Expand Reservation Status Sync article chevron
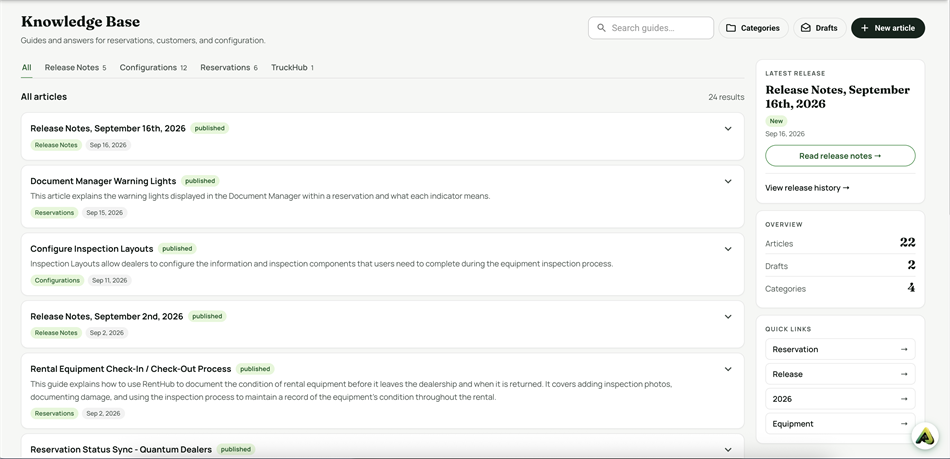 click(728, 449)
